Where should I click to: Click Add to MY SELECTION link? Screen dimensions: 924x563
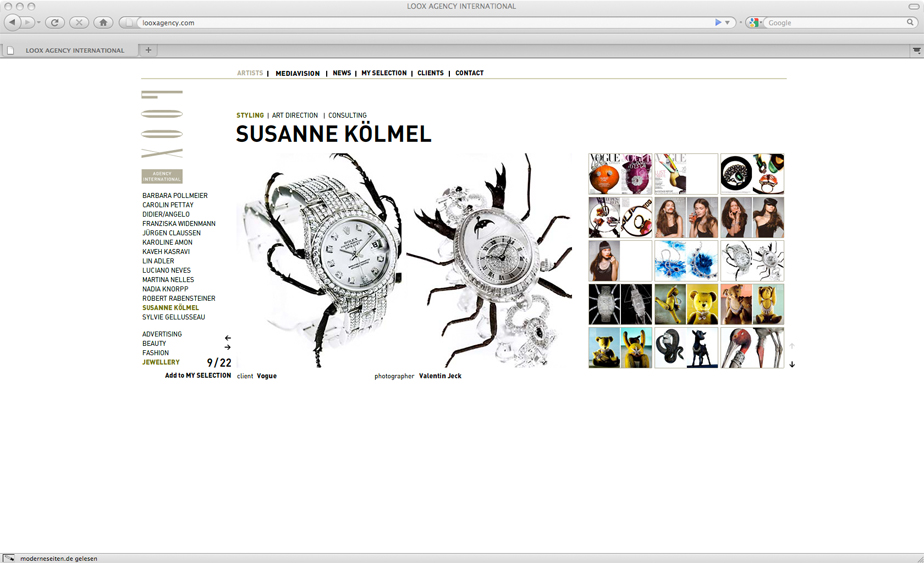pyautogui.click(x=198, y=376)
